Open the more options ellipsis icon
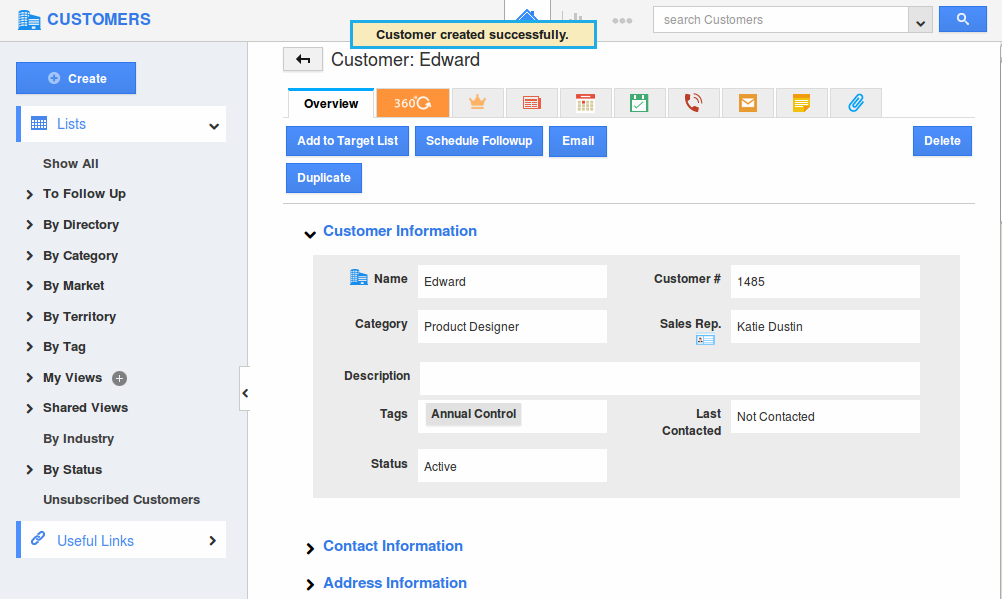 click(x=622, y=20)
